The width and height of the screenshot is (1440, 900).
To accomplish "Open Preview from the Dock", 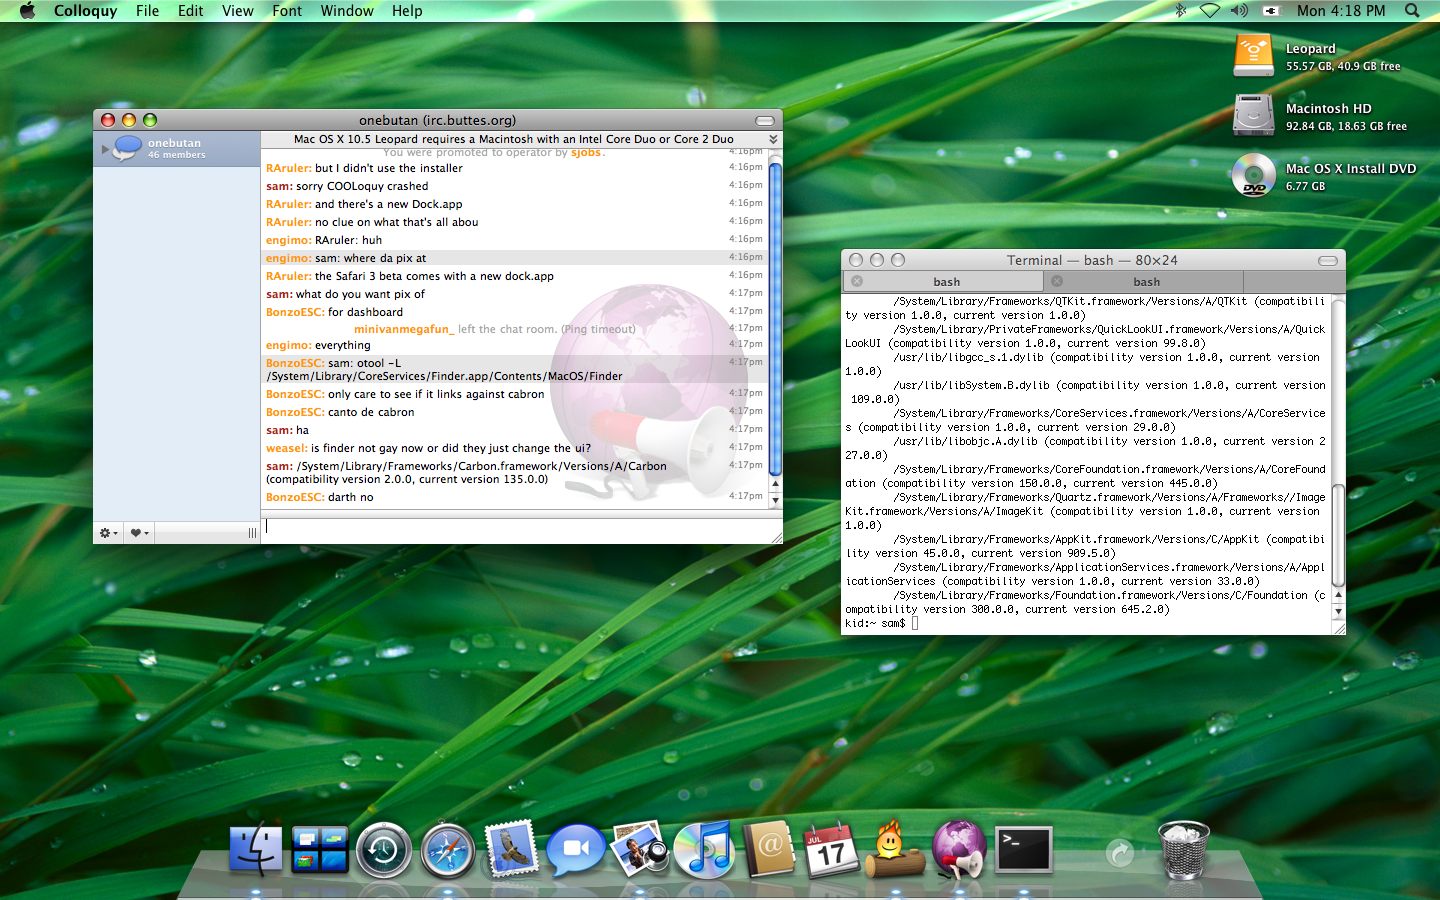I will pyautogui.click(x=640, y=848).
